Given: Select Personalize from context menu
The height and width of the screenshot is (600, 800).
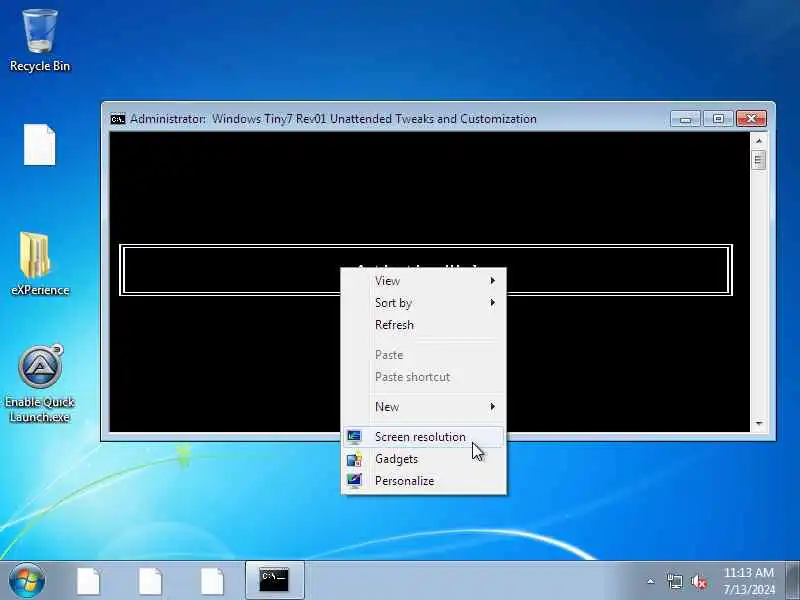Looking at the screenshot, I should click(x=423, y=481).
